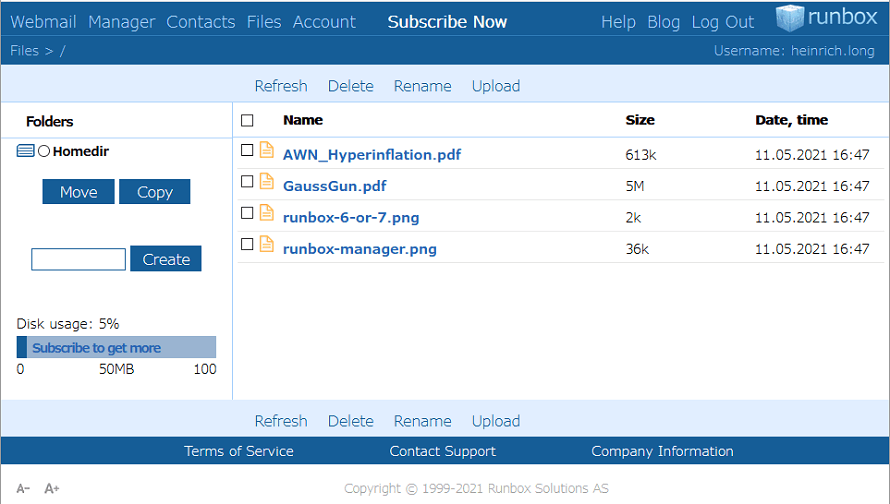
Task: Click the Username: heinrich.long text
Action: [x=794, y=51]
